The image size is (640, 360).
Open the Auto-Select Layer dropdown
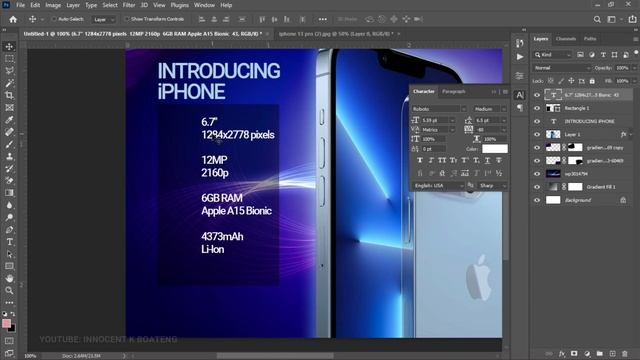(x=104, y=20)
